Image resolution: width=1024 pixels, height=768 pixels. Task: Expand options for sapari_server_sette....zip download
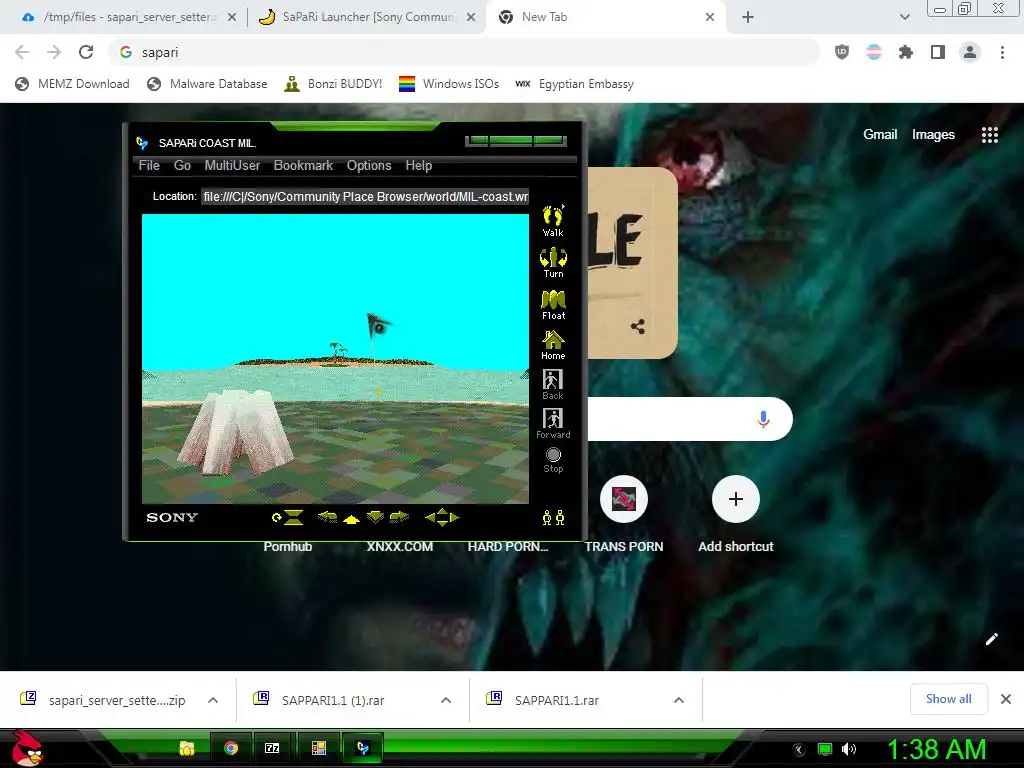[x=213, y=700]
